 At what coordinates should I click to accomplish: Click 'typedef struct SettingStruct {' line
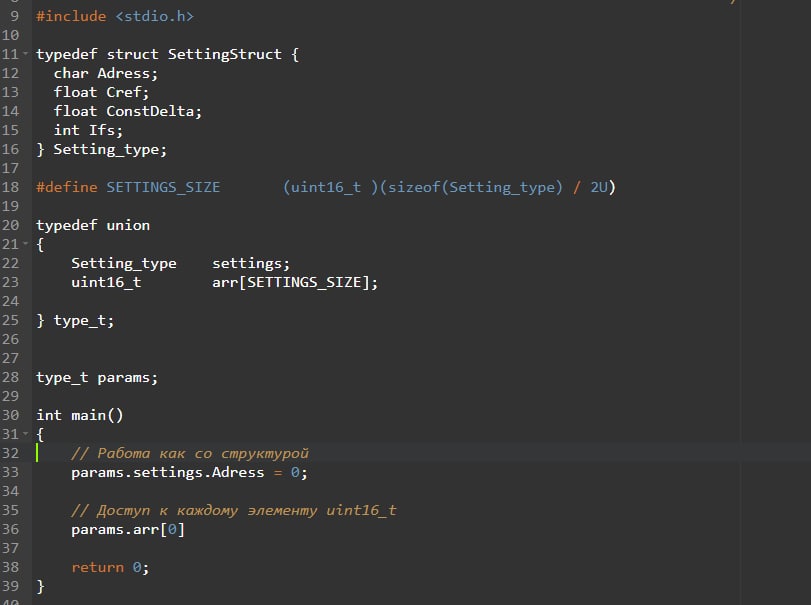[167, 54]
